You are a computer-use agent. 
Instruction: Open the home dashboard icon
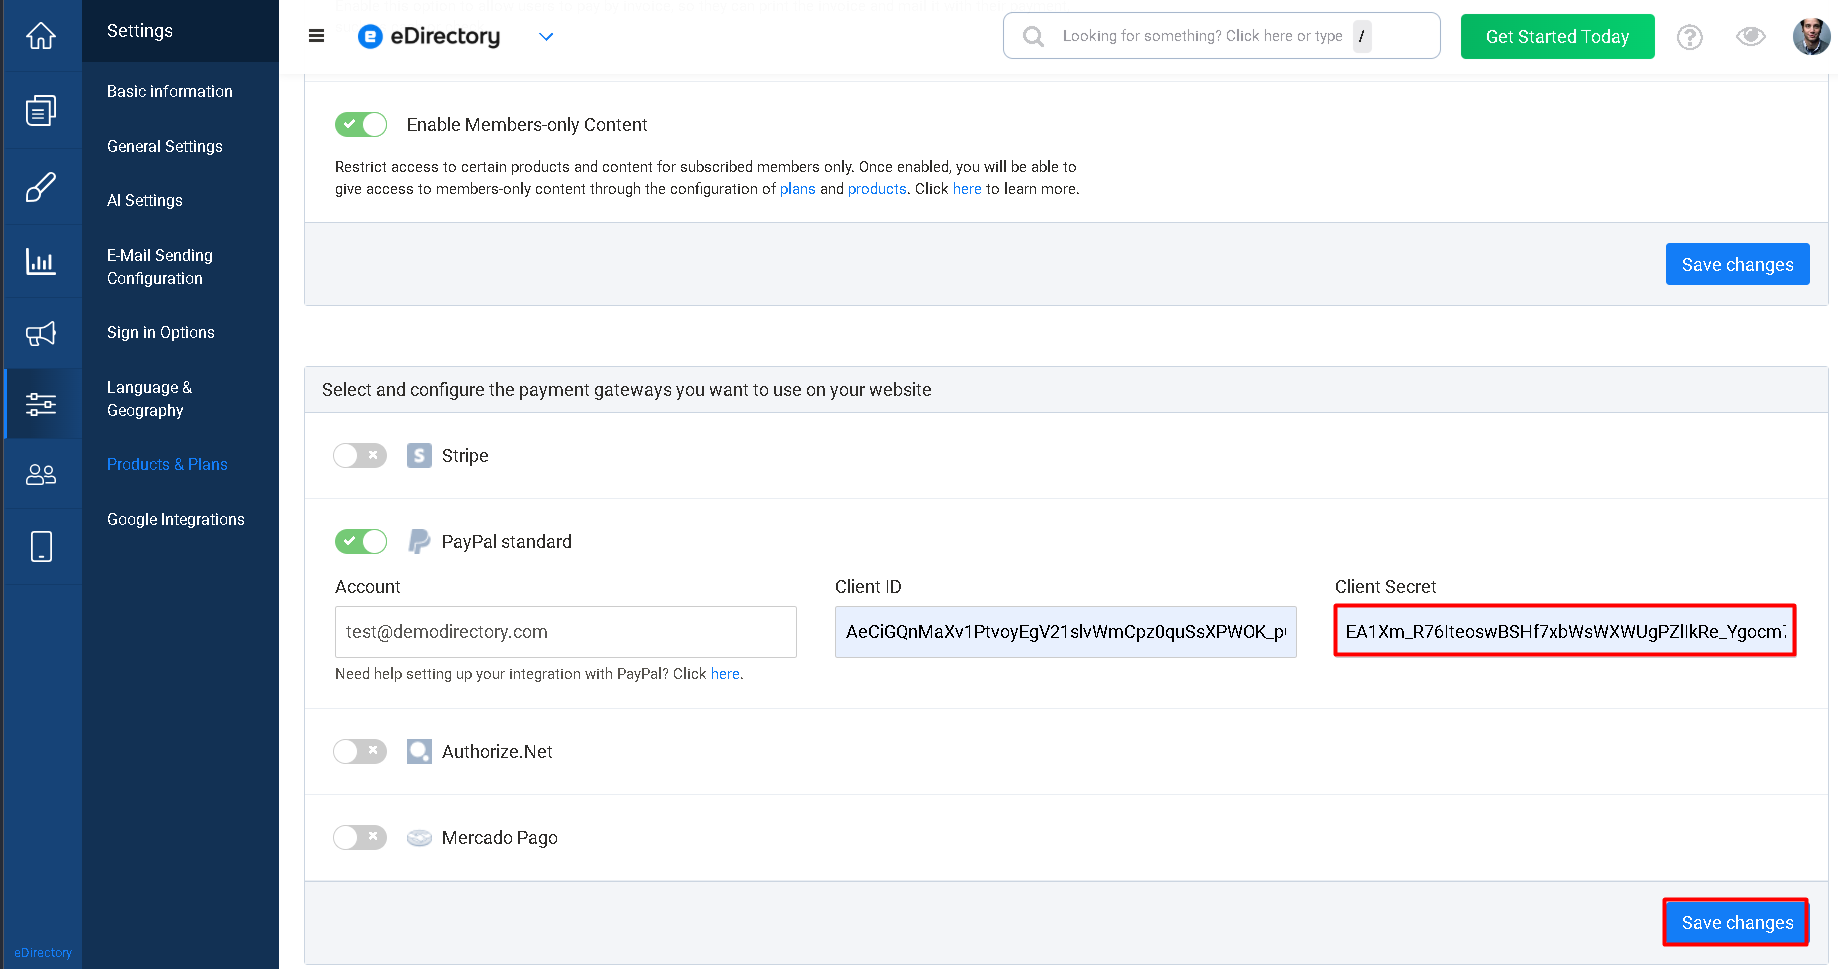pos(41,36)
